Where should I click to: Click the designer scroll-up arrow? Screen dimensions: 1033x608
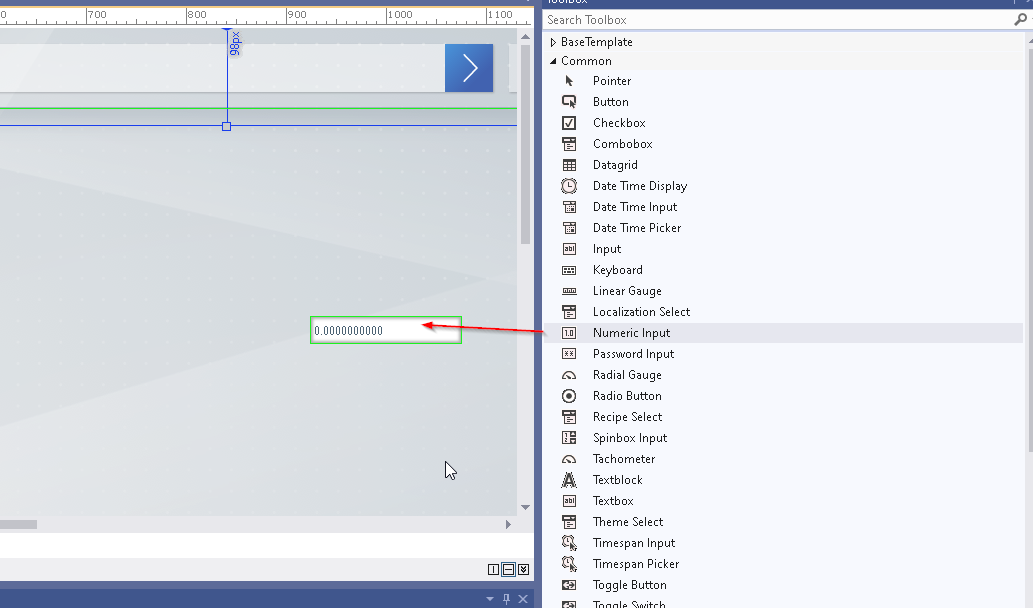(525, 37)
